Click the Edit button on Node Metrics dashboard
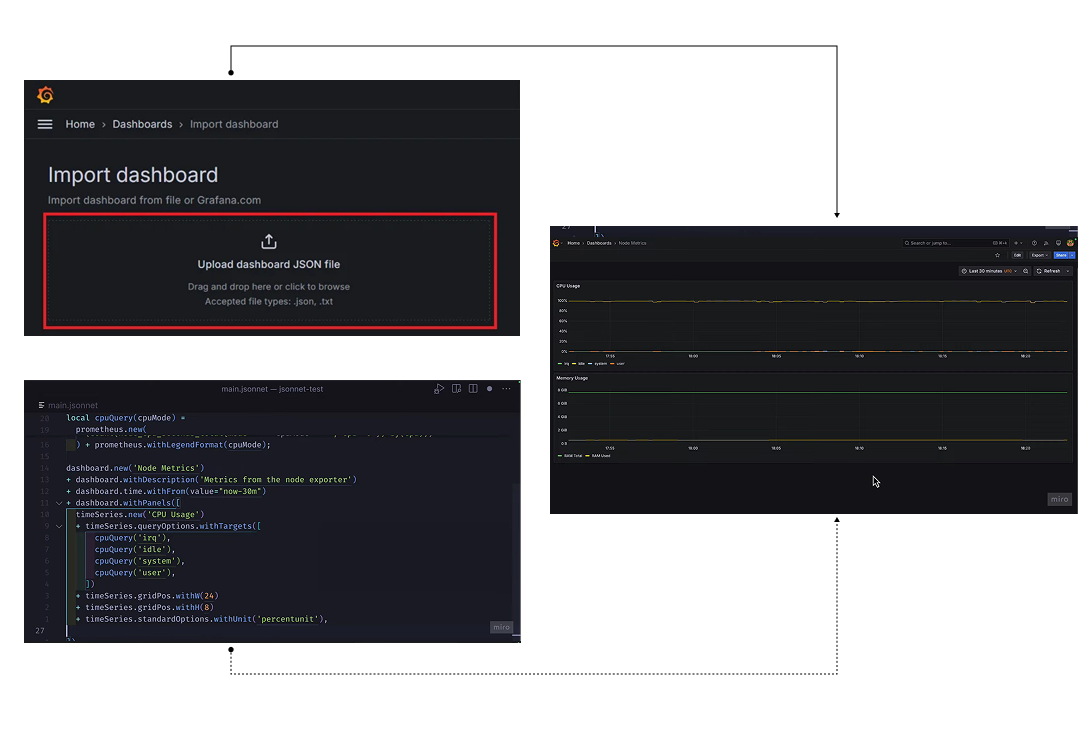The image size is (1084, 730). (1018, 255)
